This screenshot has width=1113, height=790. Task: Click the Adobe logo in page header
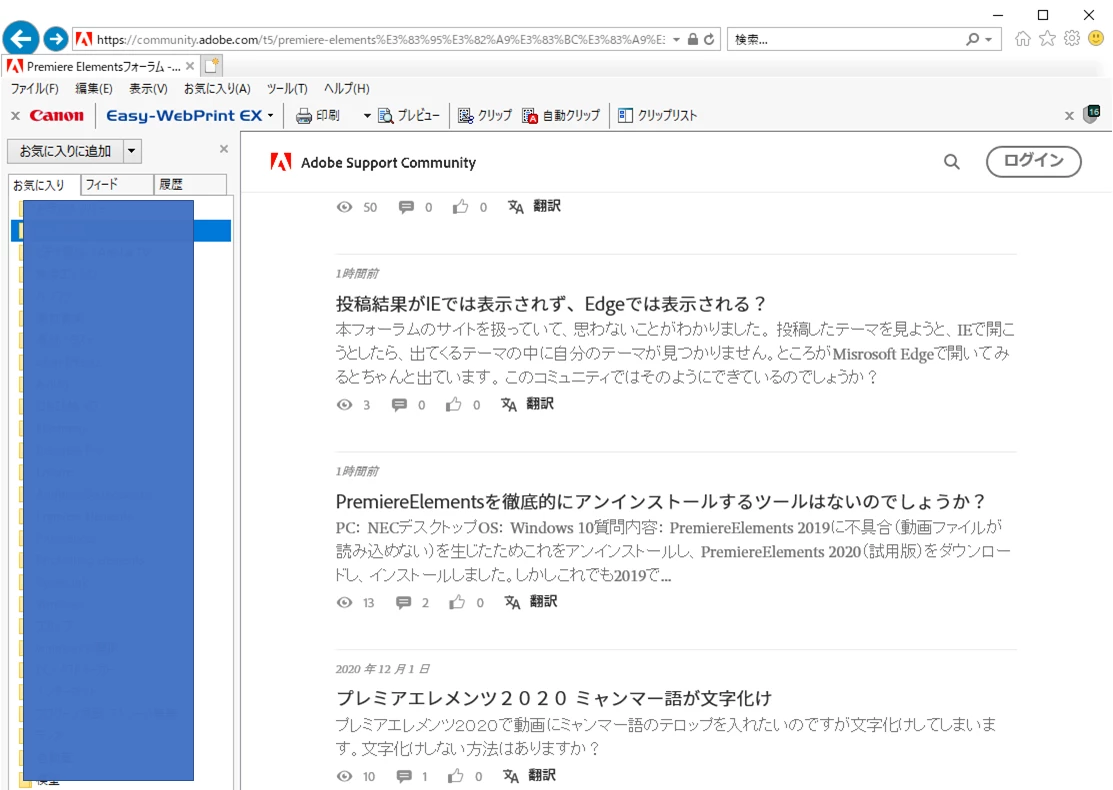[x=281, y=162]
